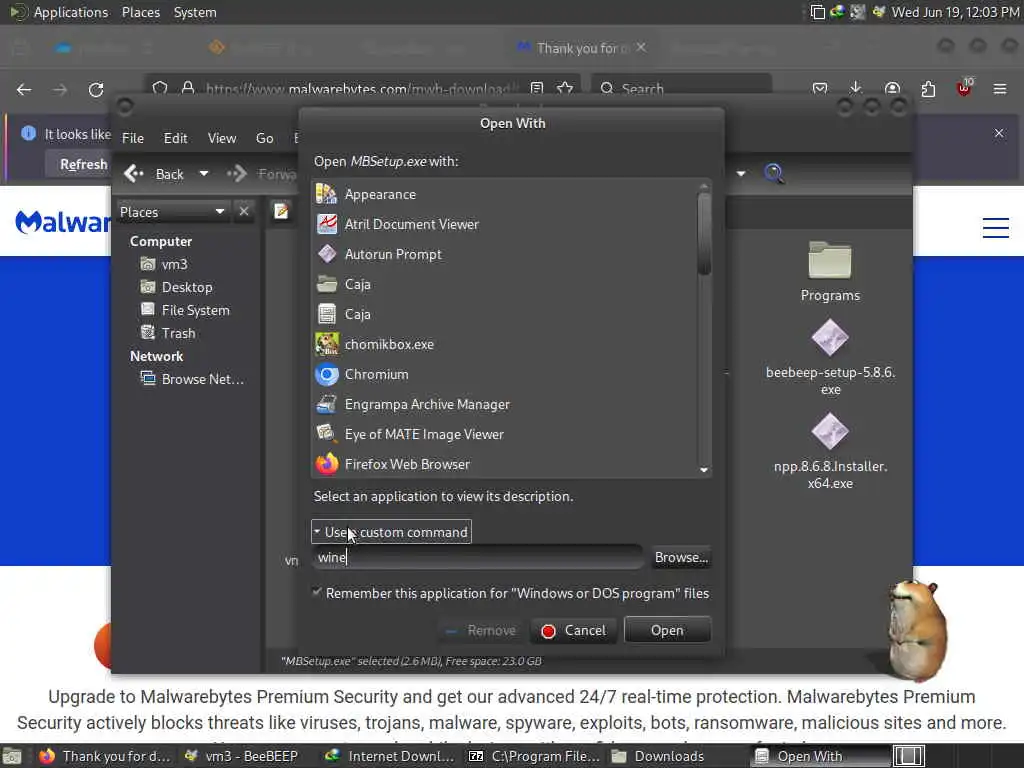
Task: Click the uBlock shield icon in Firefox
Action: pyautogui.click(x=964, y=88)
